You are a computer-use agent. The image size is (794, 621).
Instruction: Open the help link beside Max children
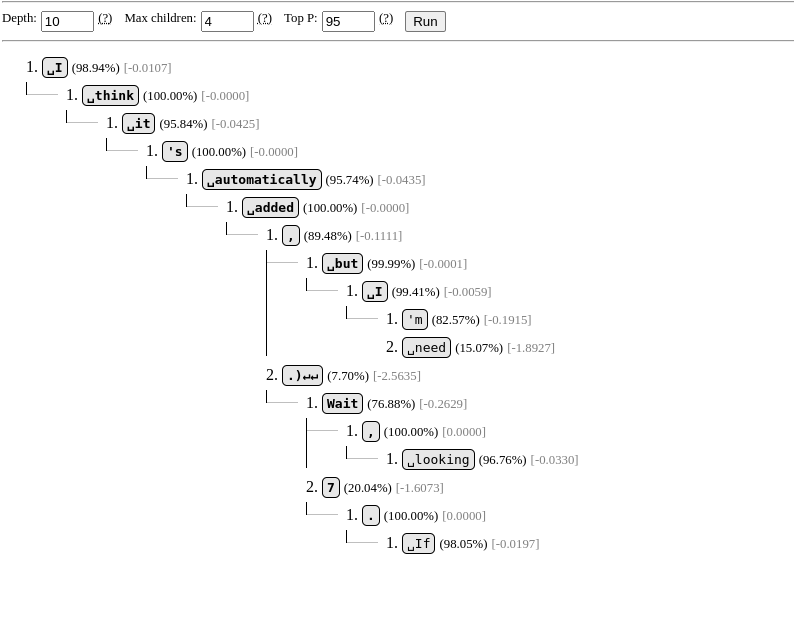[265, 18]
